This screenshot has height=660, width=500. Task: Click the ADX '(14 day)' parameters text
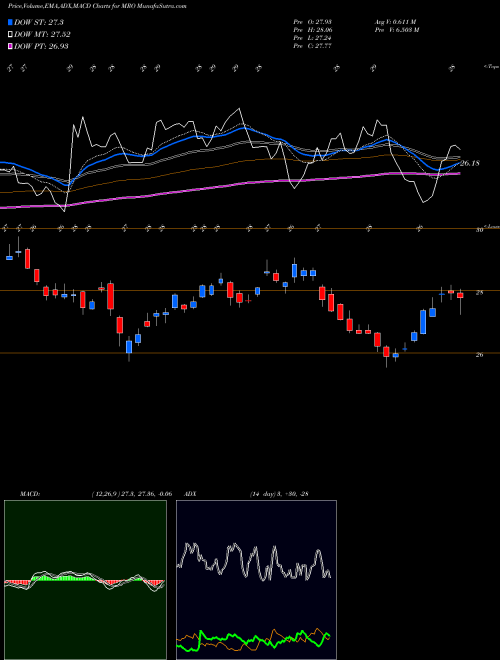pos(261,494)
